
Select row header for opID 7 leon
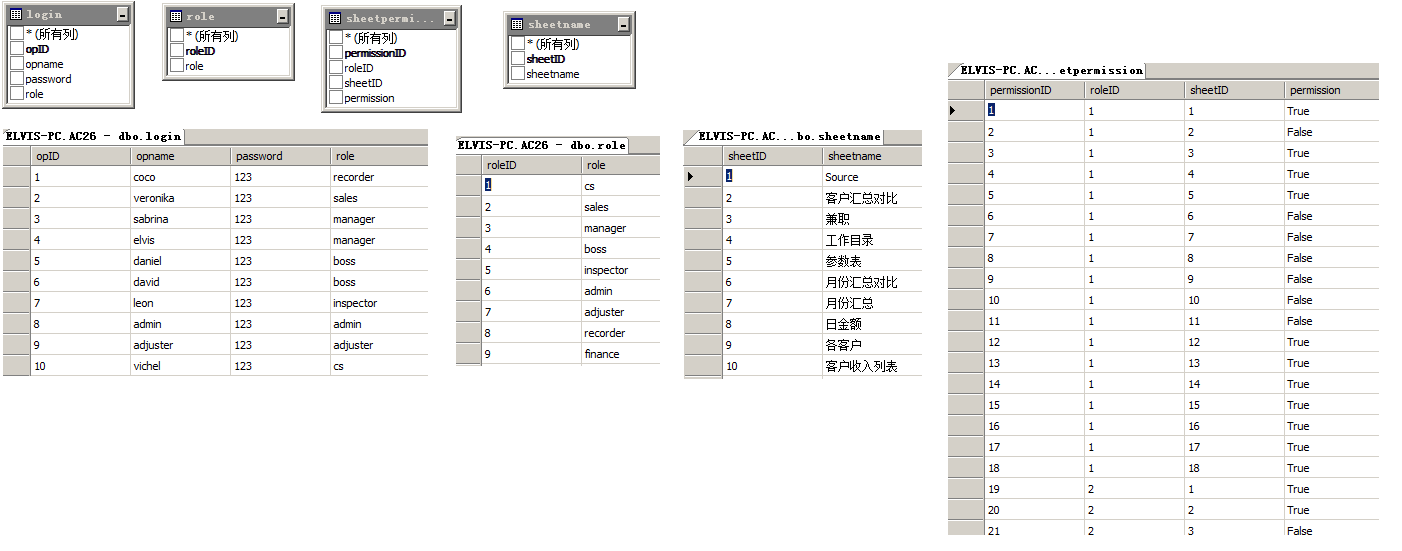click(16, 303)
